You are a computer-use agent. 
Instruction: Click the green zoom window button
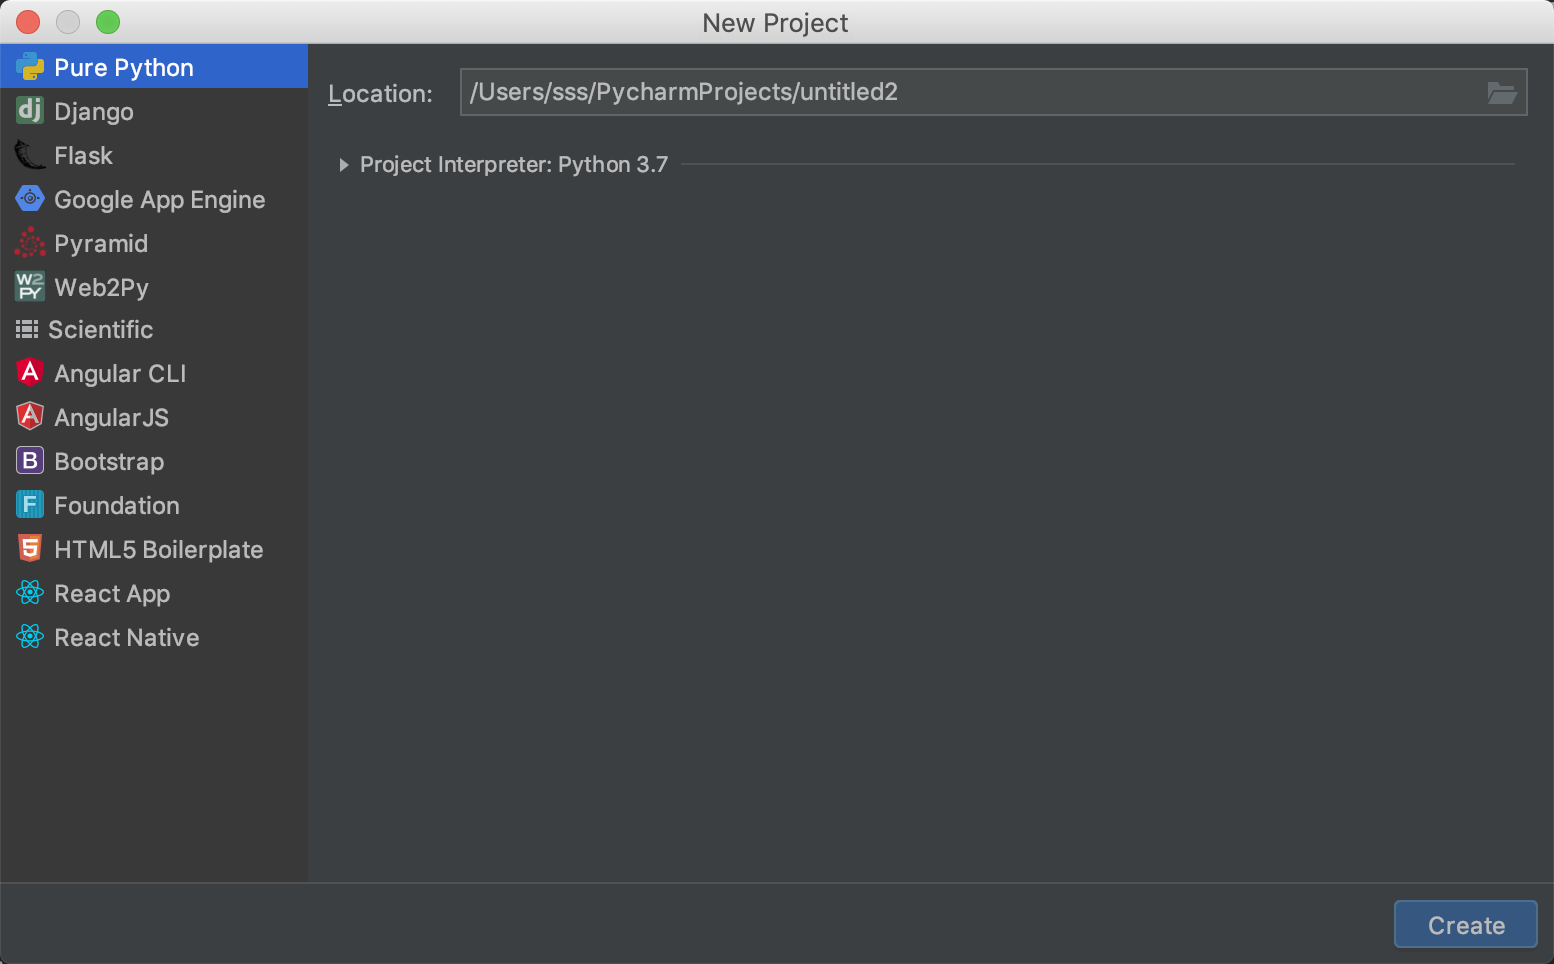coord(108,22)
